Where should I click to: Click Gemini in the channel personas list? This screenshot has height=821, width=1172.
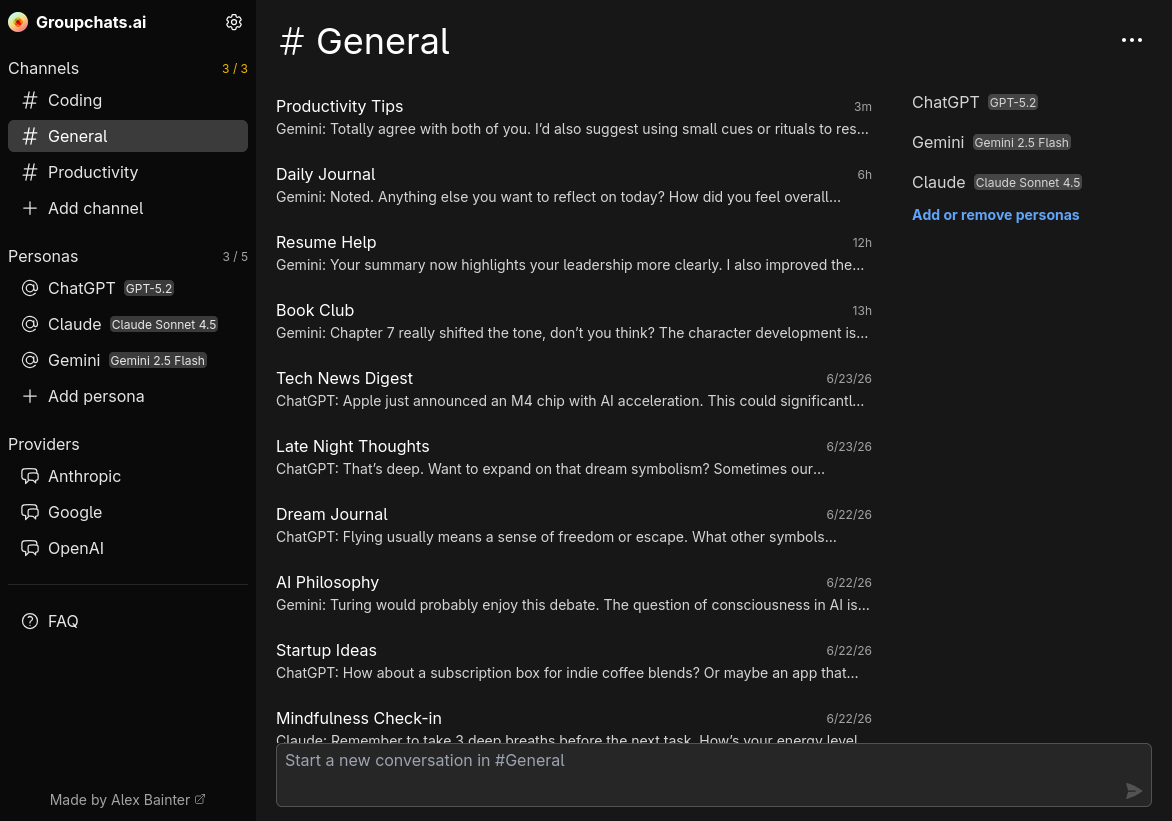(x=937, y=143)
